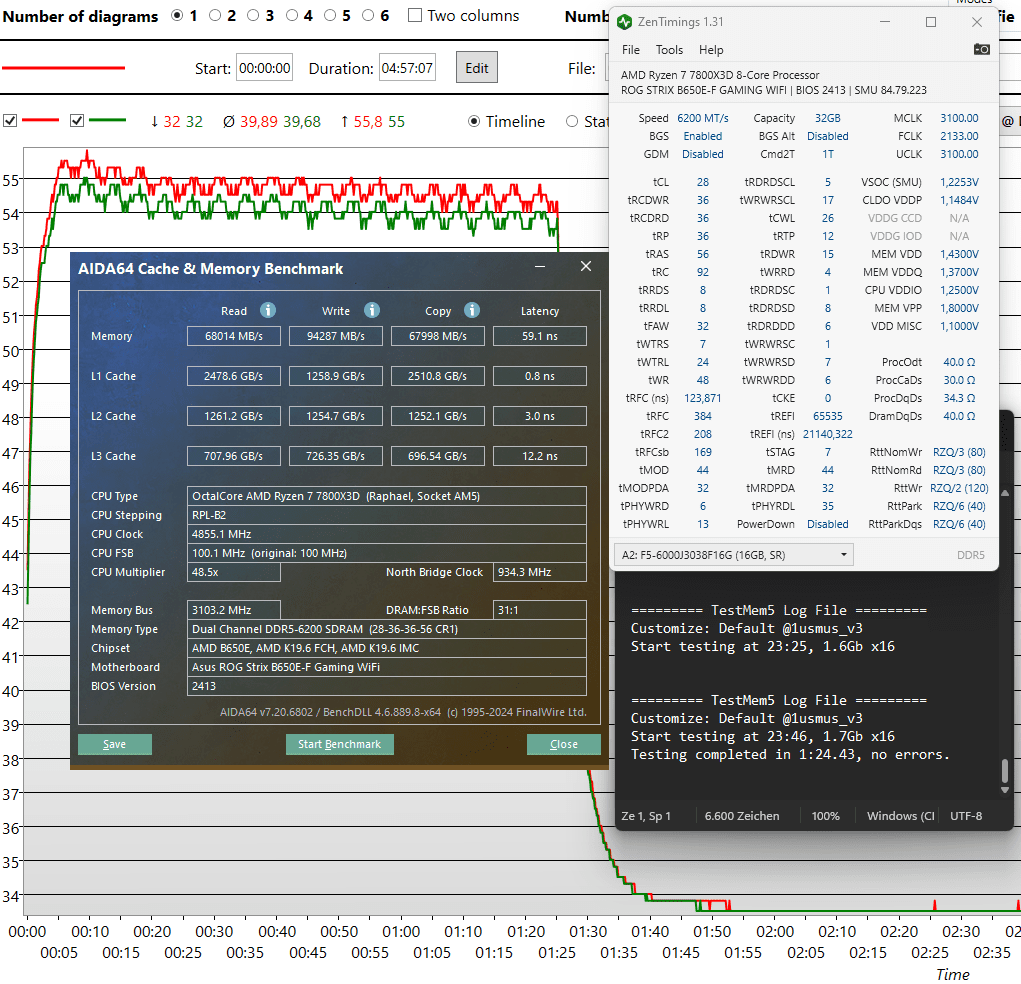Click Start Benchmark in AIDA64
This screenshot has height=984, width=1021.
tap(339, 744)
